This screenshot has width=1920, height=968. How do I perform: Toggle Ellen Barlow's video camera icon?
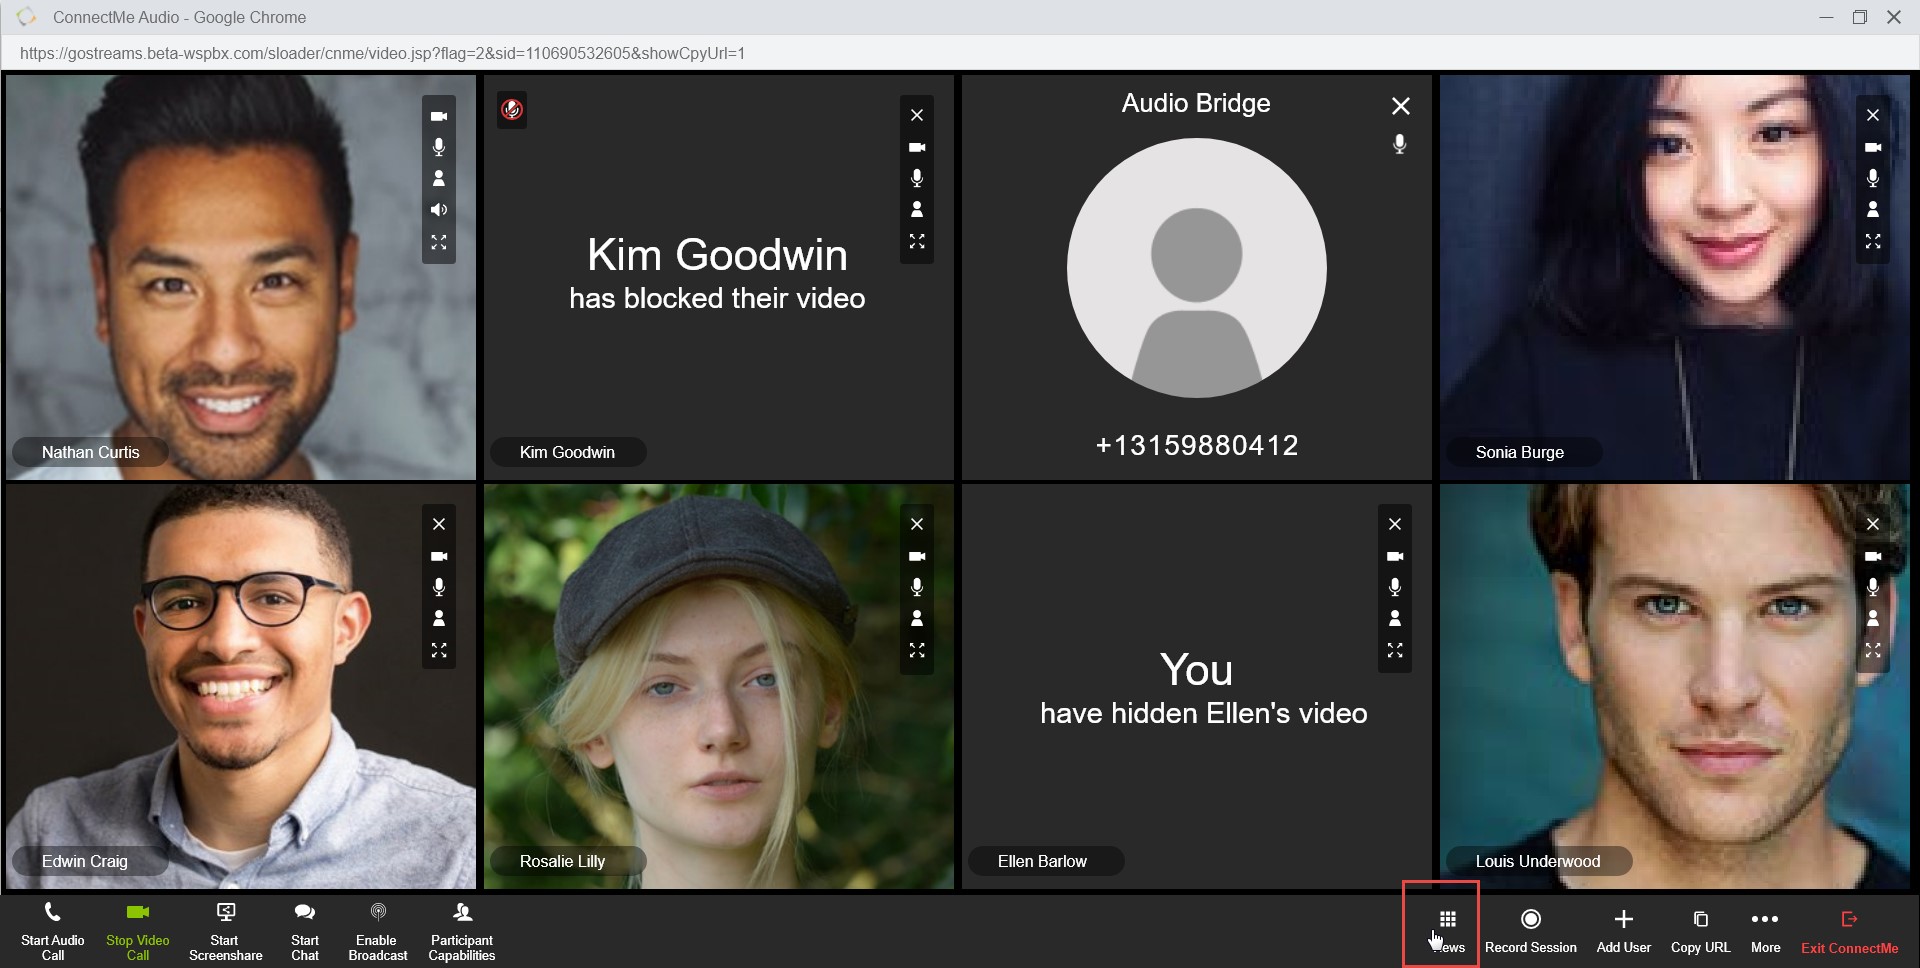1395,556
